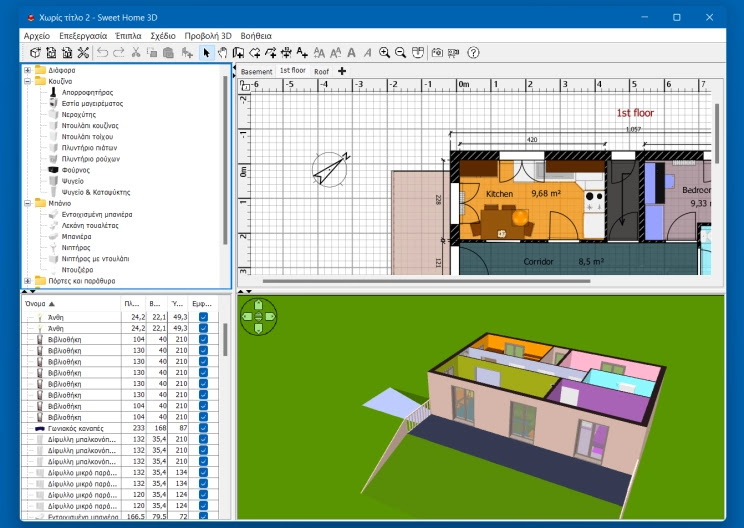Toggle visibility checkbox of topmost Δίφυλλη μπαλκονόπ... row
This screenshot has height=528, width=744.
point(204,439)
